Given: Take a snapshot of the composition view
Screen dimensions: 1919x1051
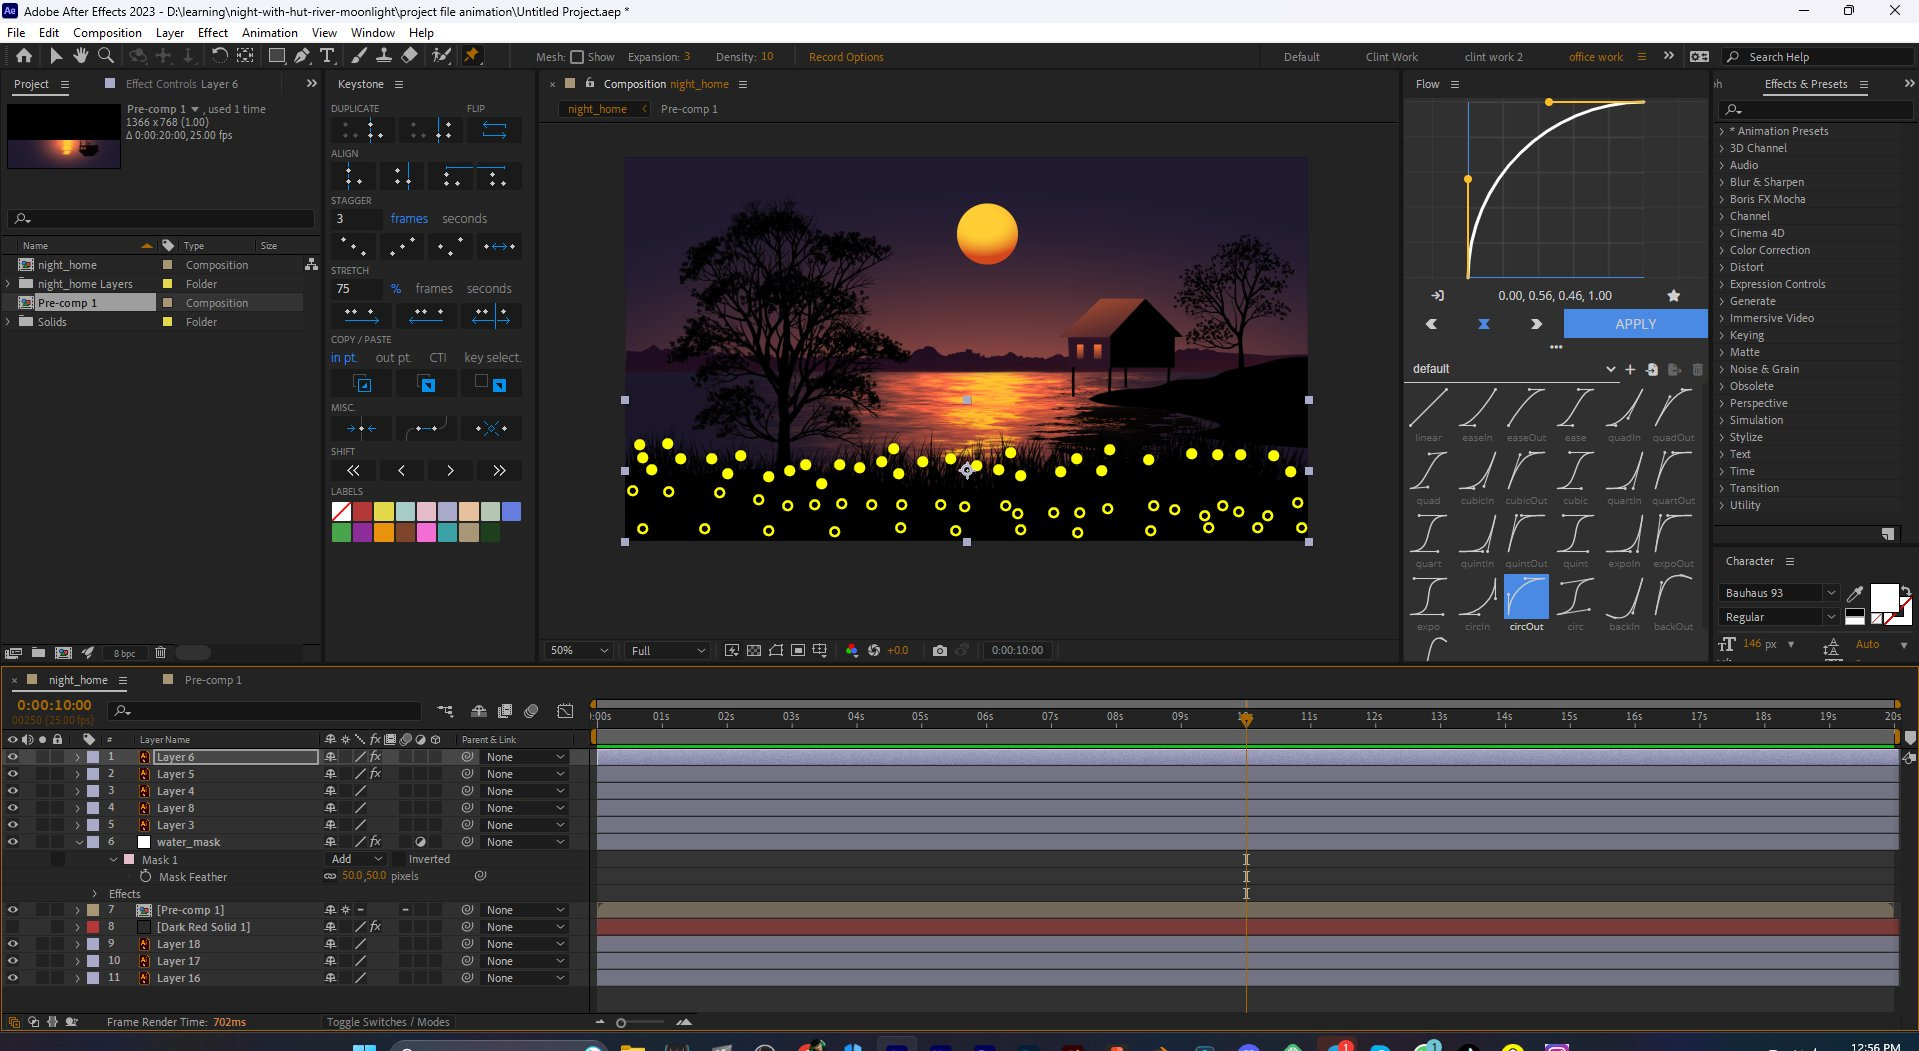Looking at the screenshot, I should click(940, 650).
